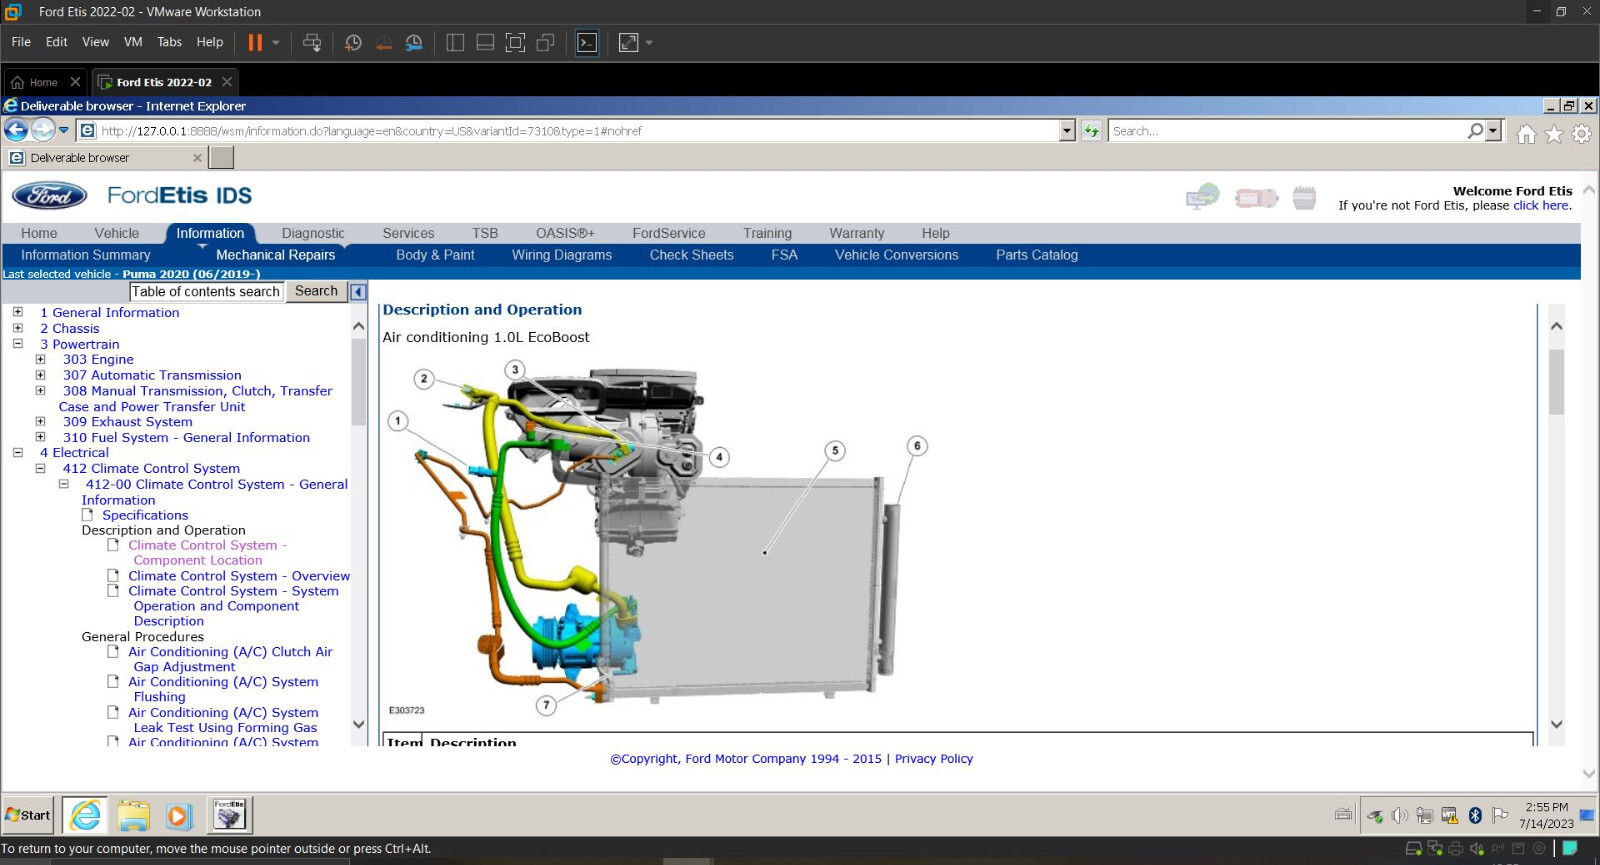Open the address bar dropdown arrow
1600x865 pixels.
click(1067, 131)
